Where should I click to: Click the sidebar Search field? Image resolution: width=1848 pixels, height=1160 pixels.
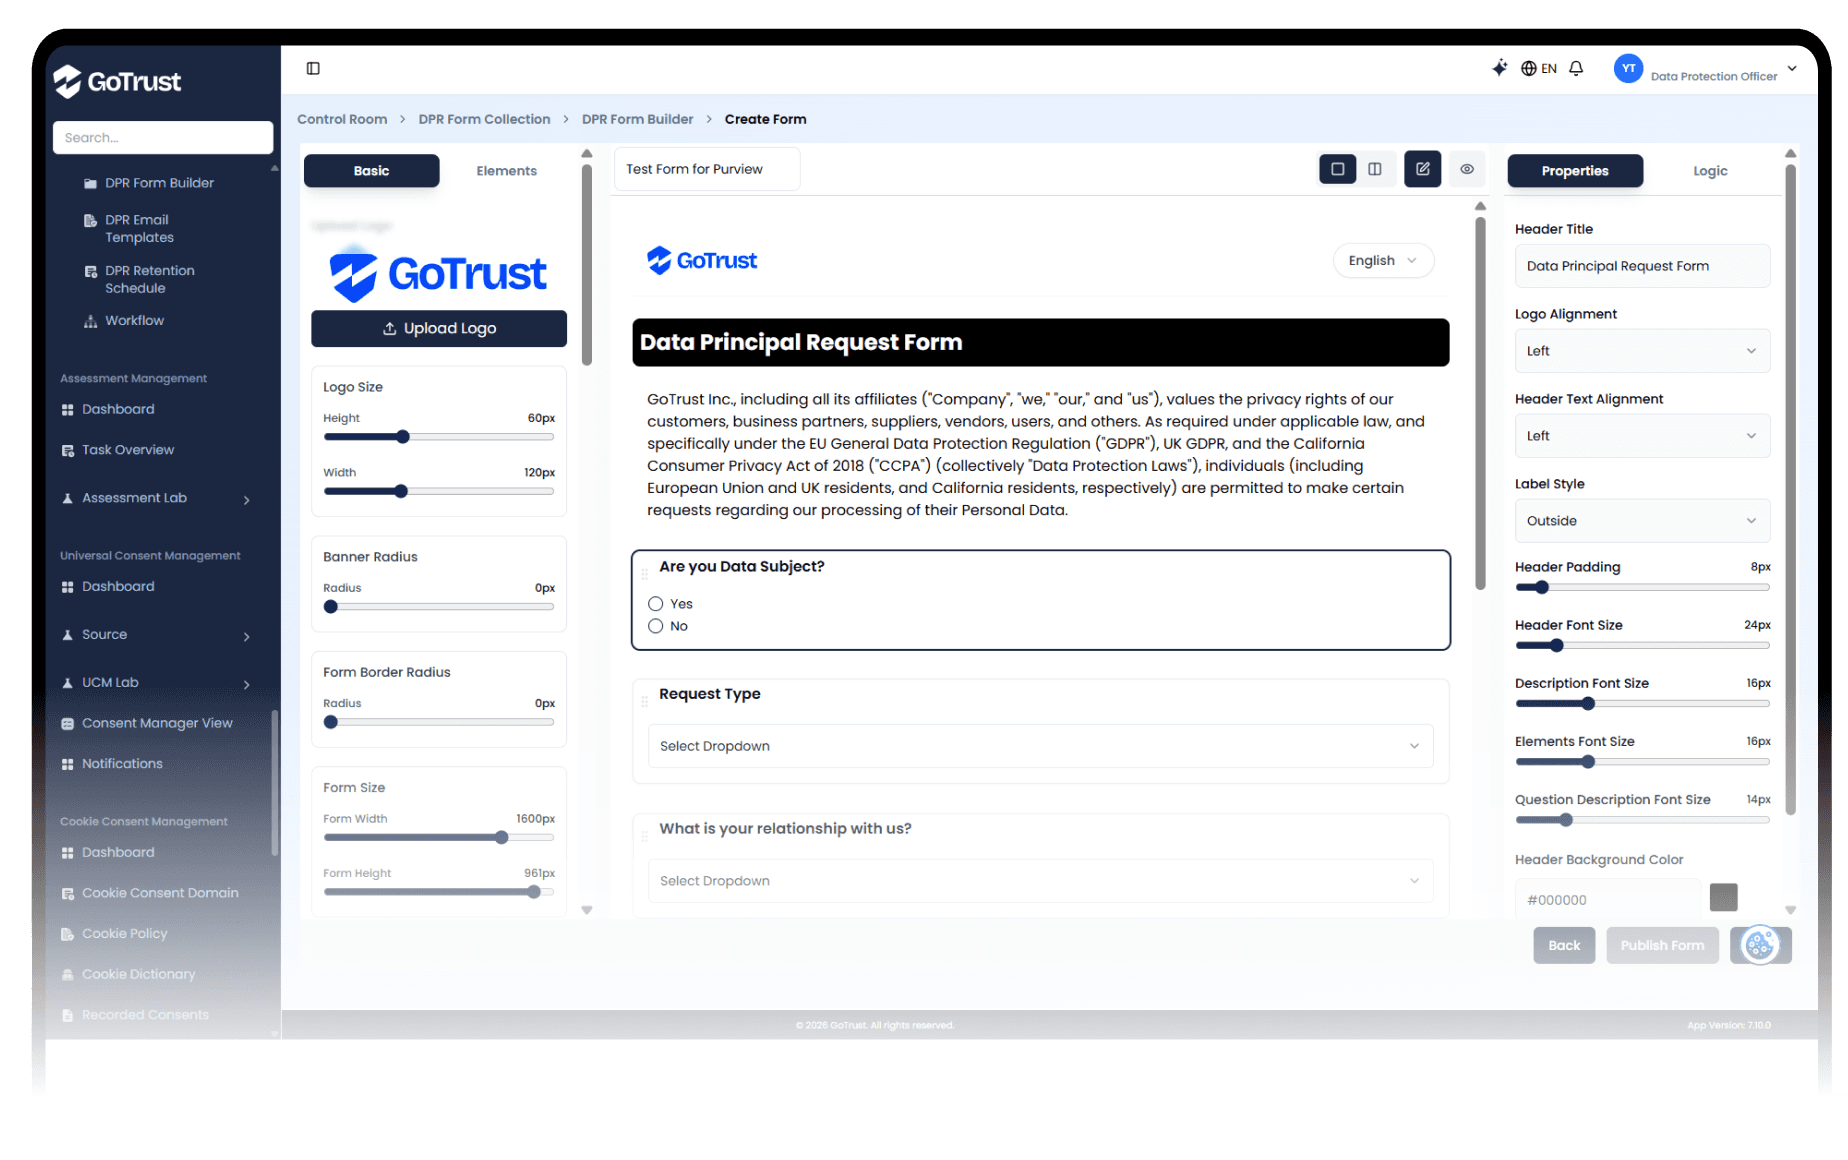[163, 138]
